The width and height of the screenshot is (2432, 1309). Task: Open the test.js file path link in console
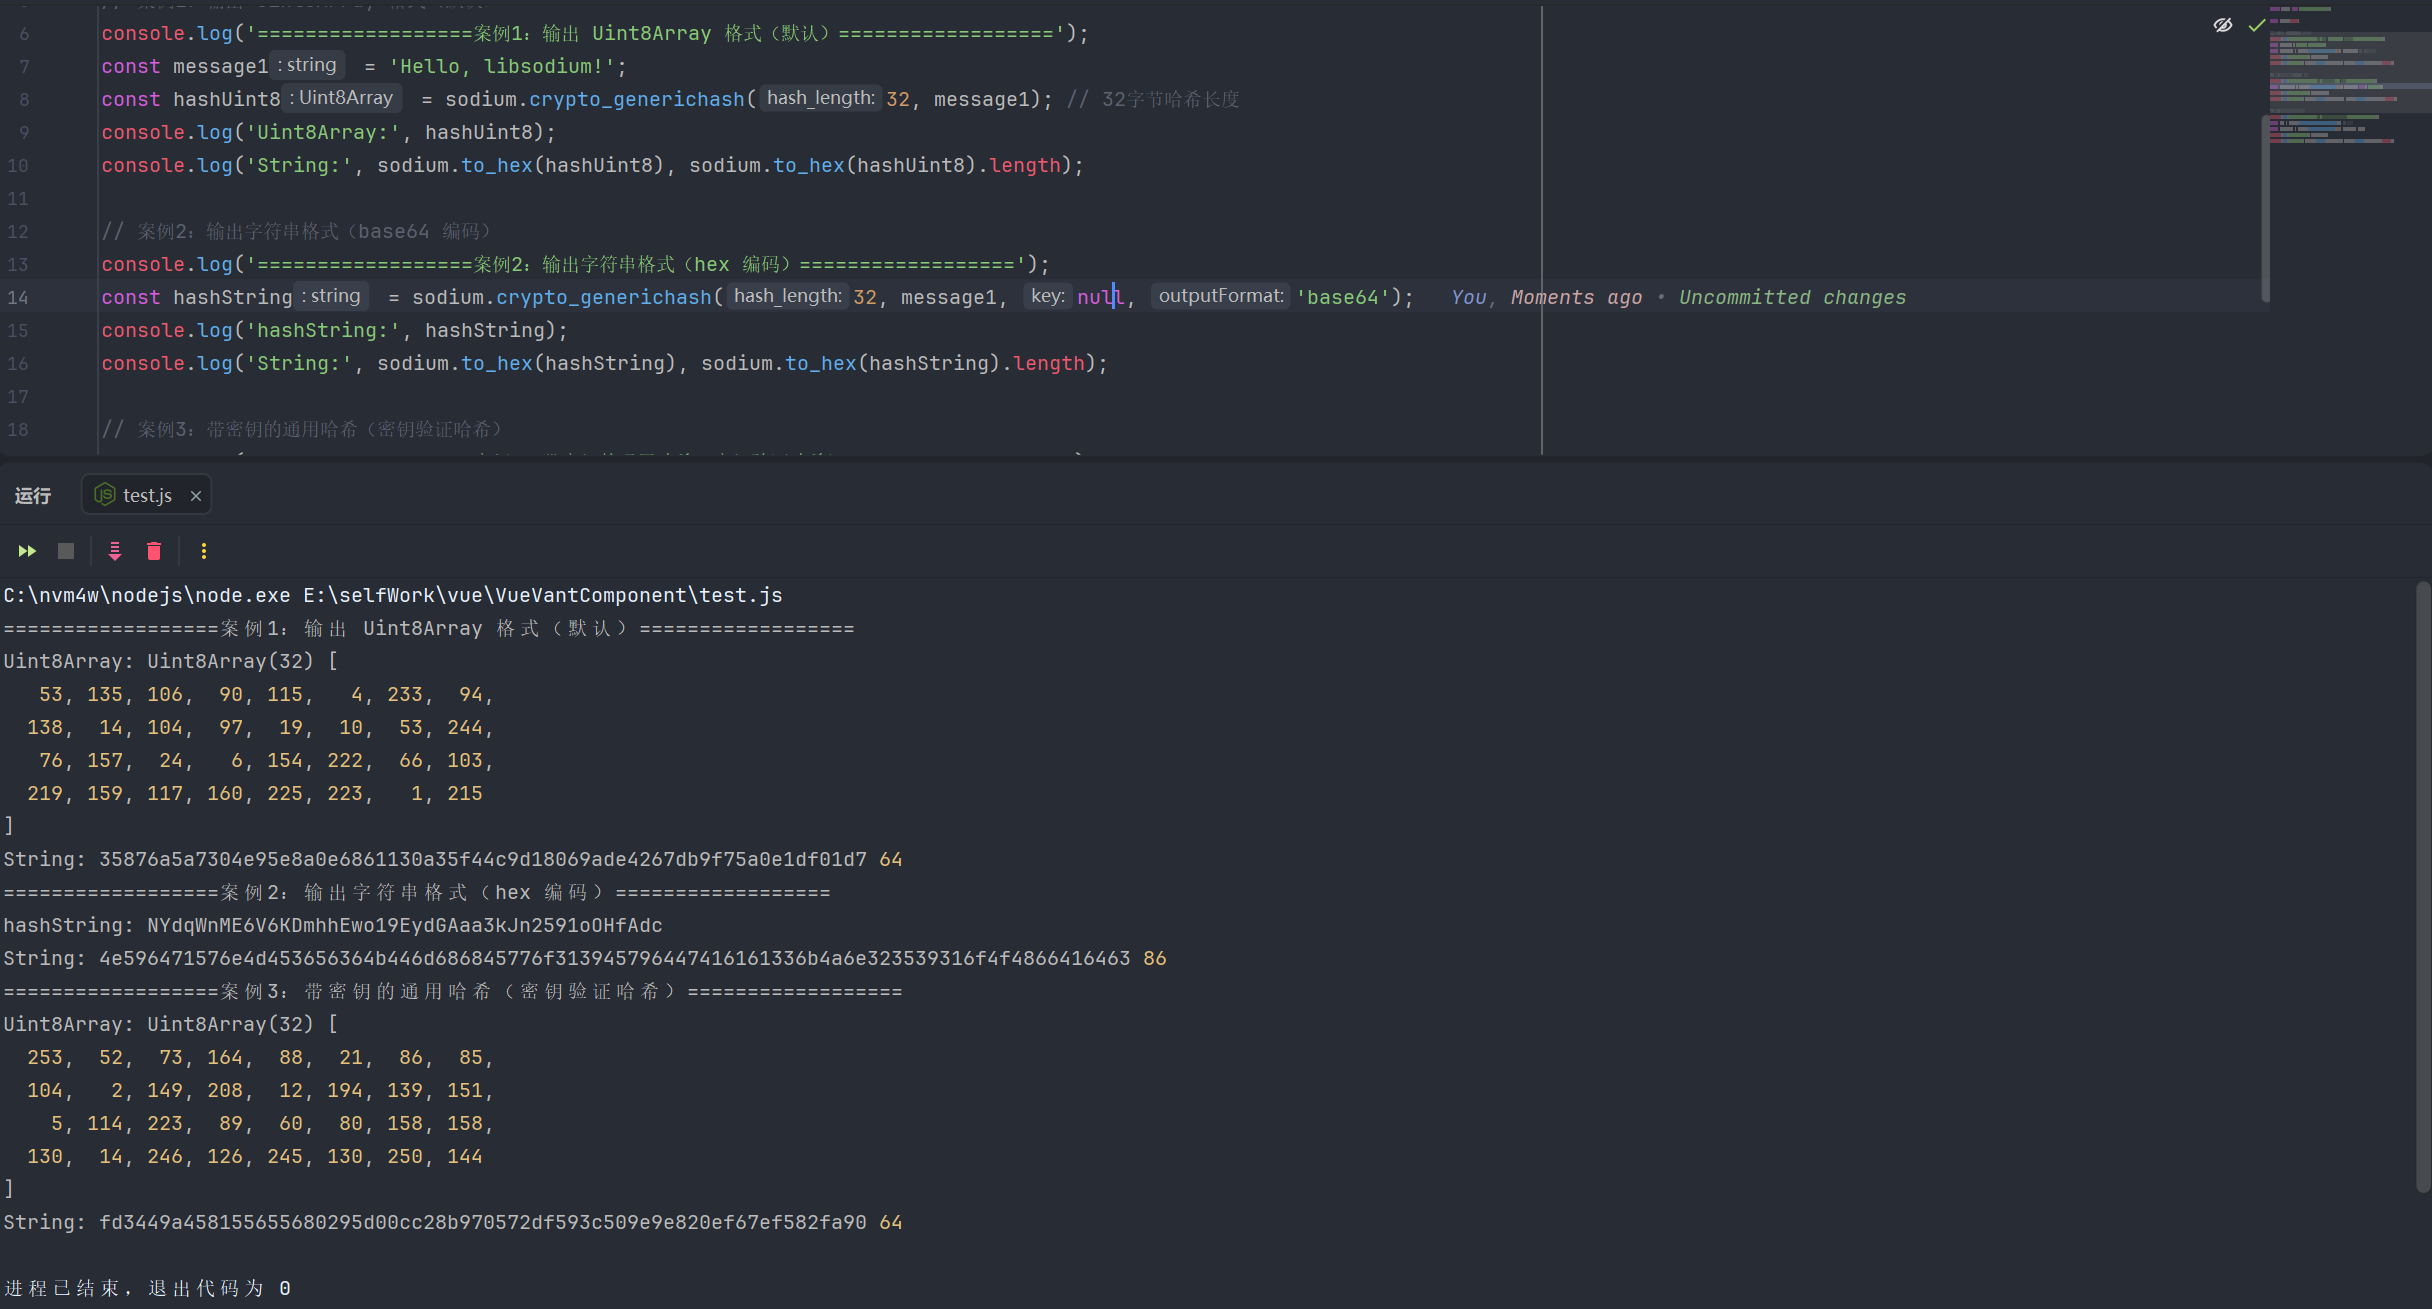(543, 596)
